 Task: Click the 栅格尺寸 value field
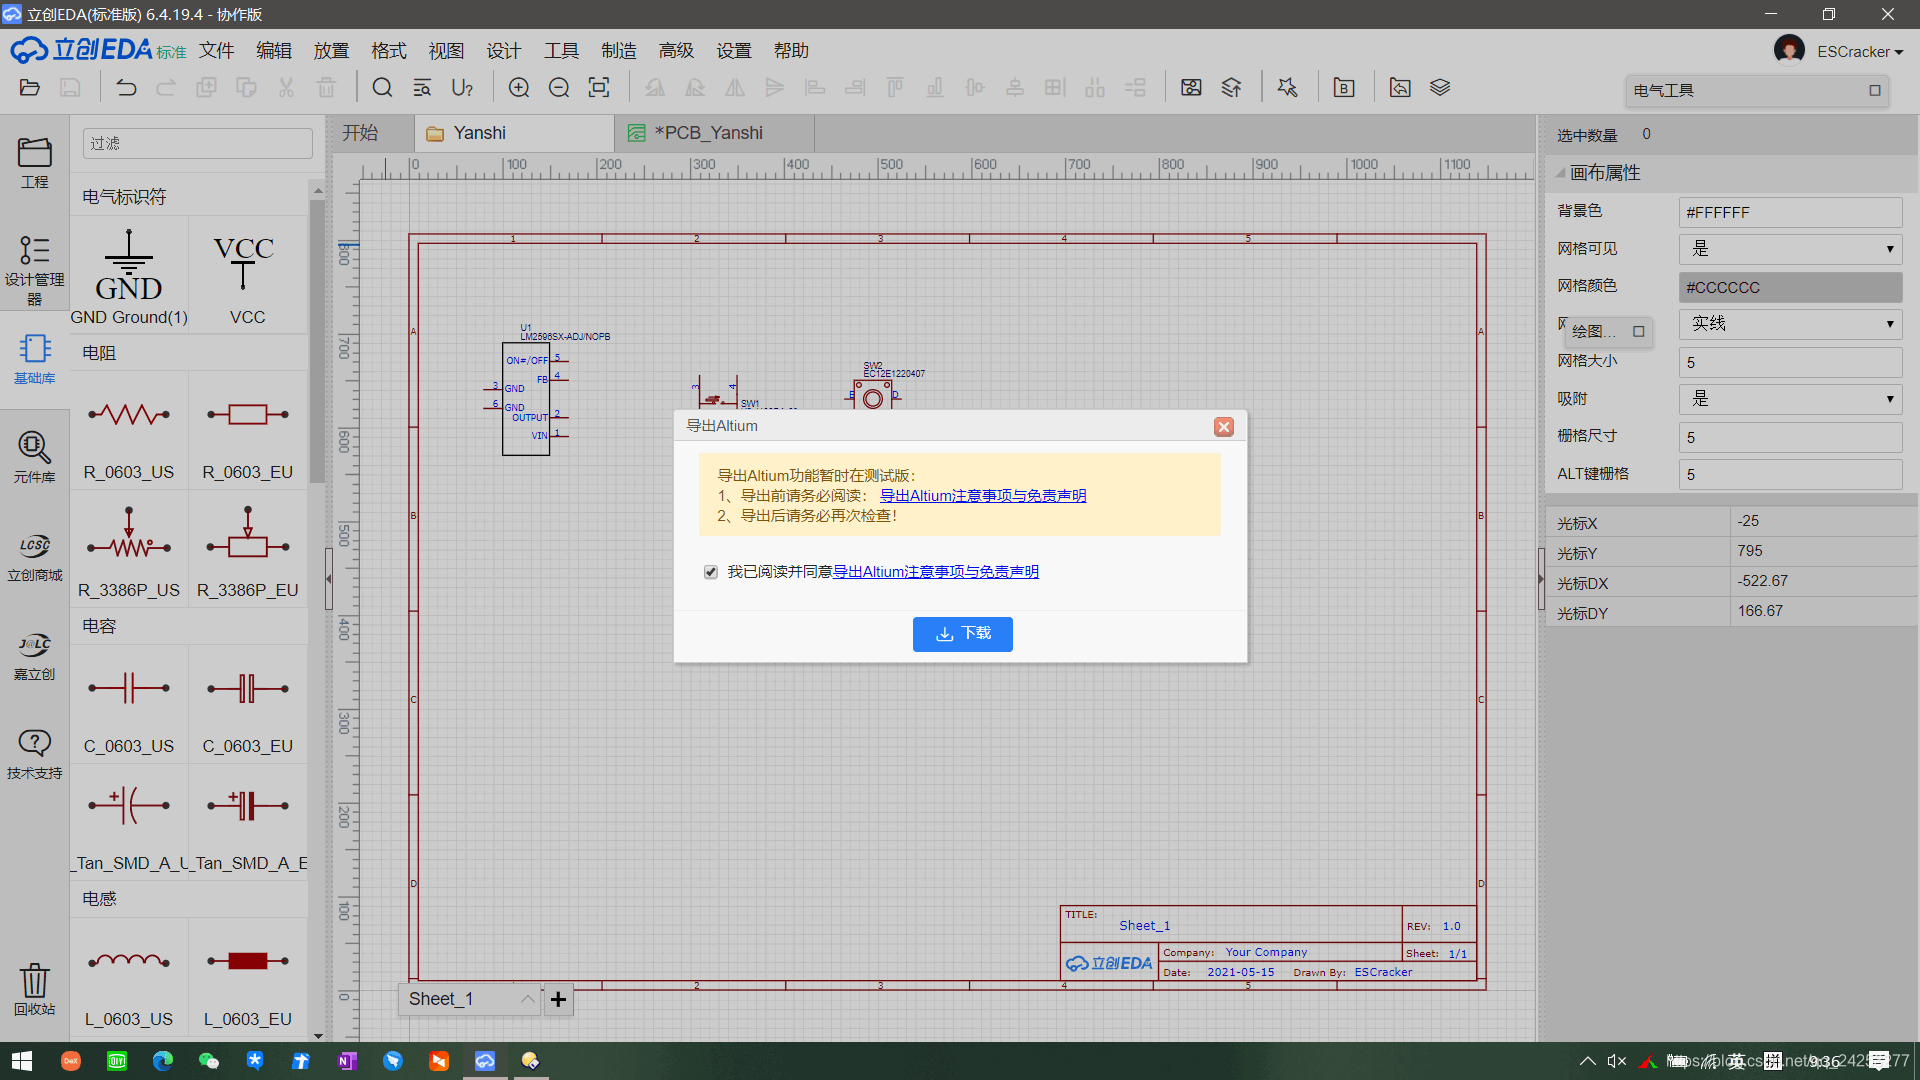[x=1790, y=437]
